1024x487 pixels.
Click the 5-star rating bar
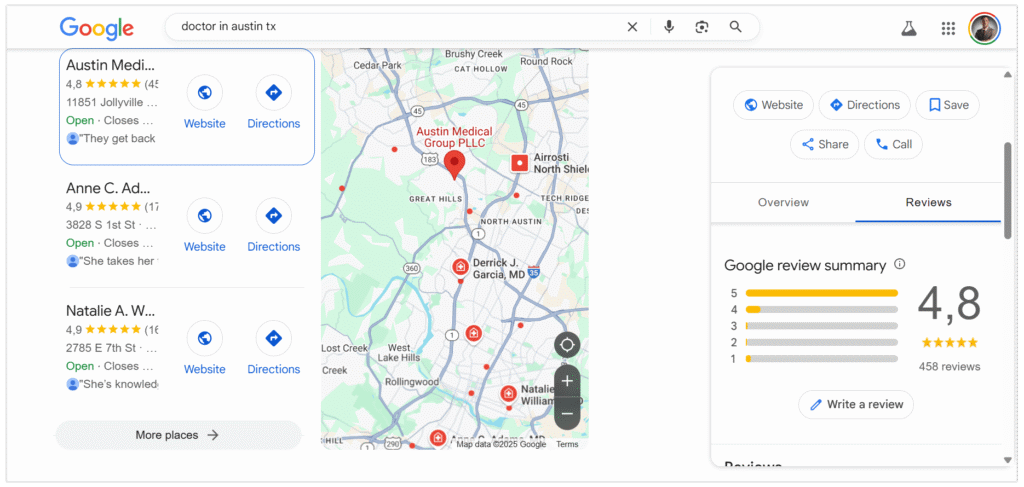(822, 293)
